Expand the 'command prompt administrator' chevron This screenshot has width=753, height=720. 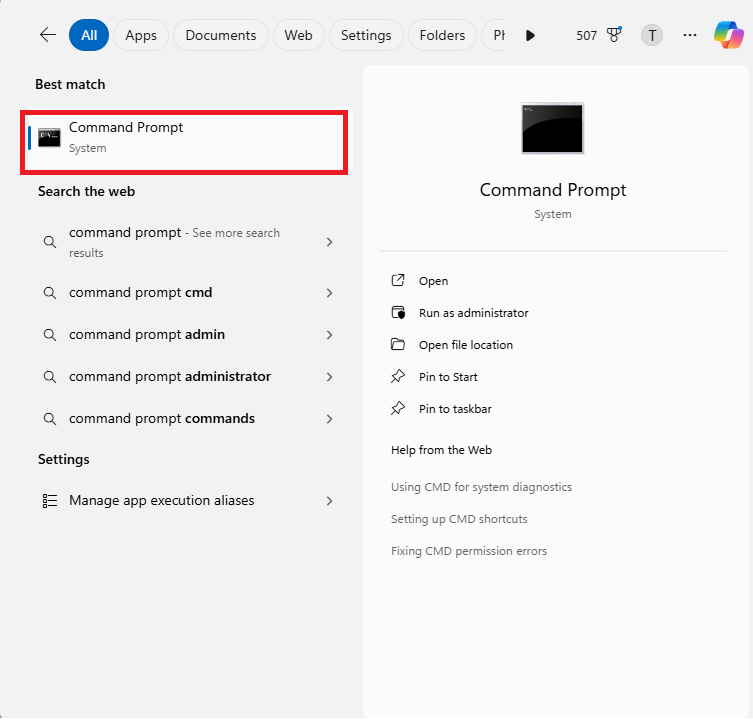pos(329,377)
